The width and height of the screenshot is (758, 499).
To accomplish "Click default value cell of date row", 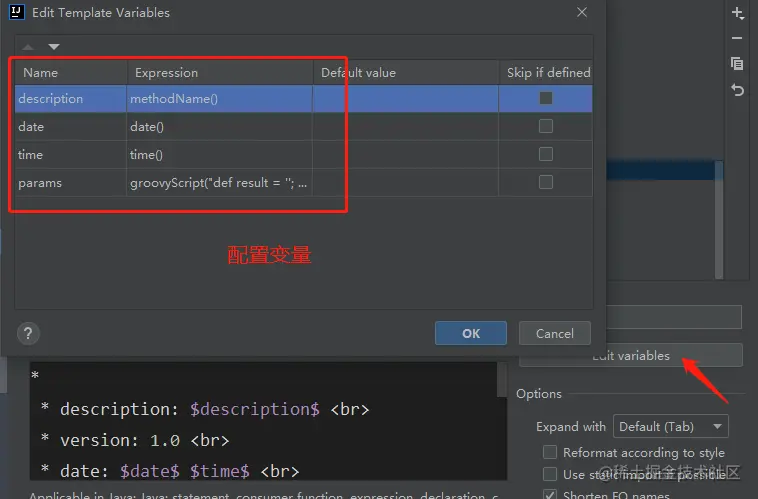I will tap(406, 127).
